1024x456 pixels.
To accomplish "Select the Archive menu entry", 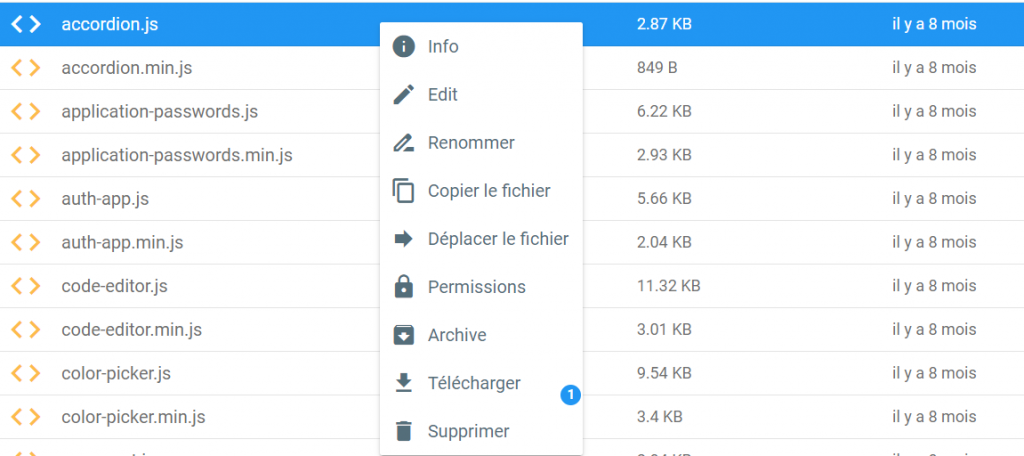I will [457, 335].
